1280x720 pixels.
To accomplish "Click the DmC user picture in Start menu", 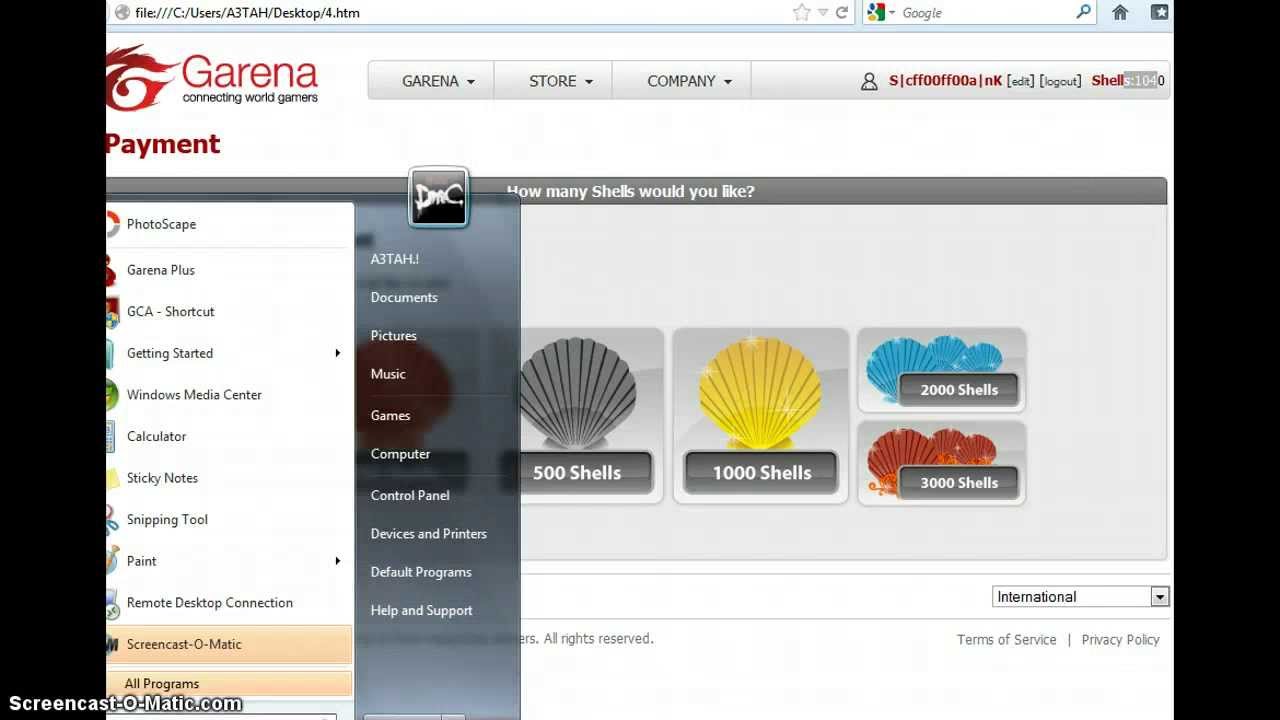I will [x=439, y=196].
